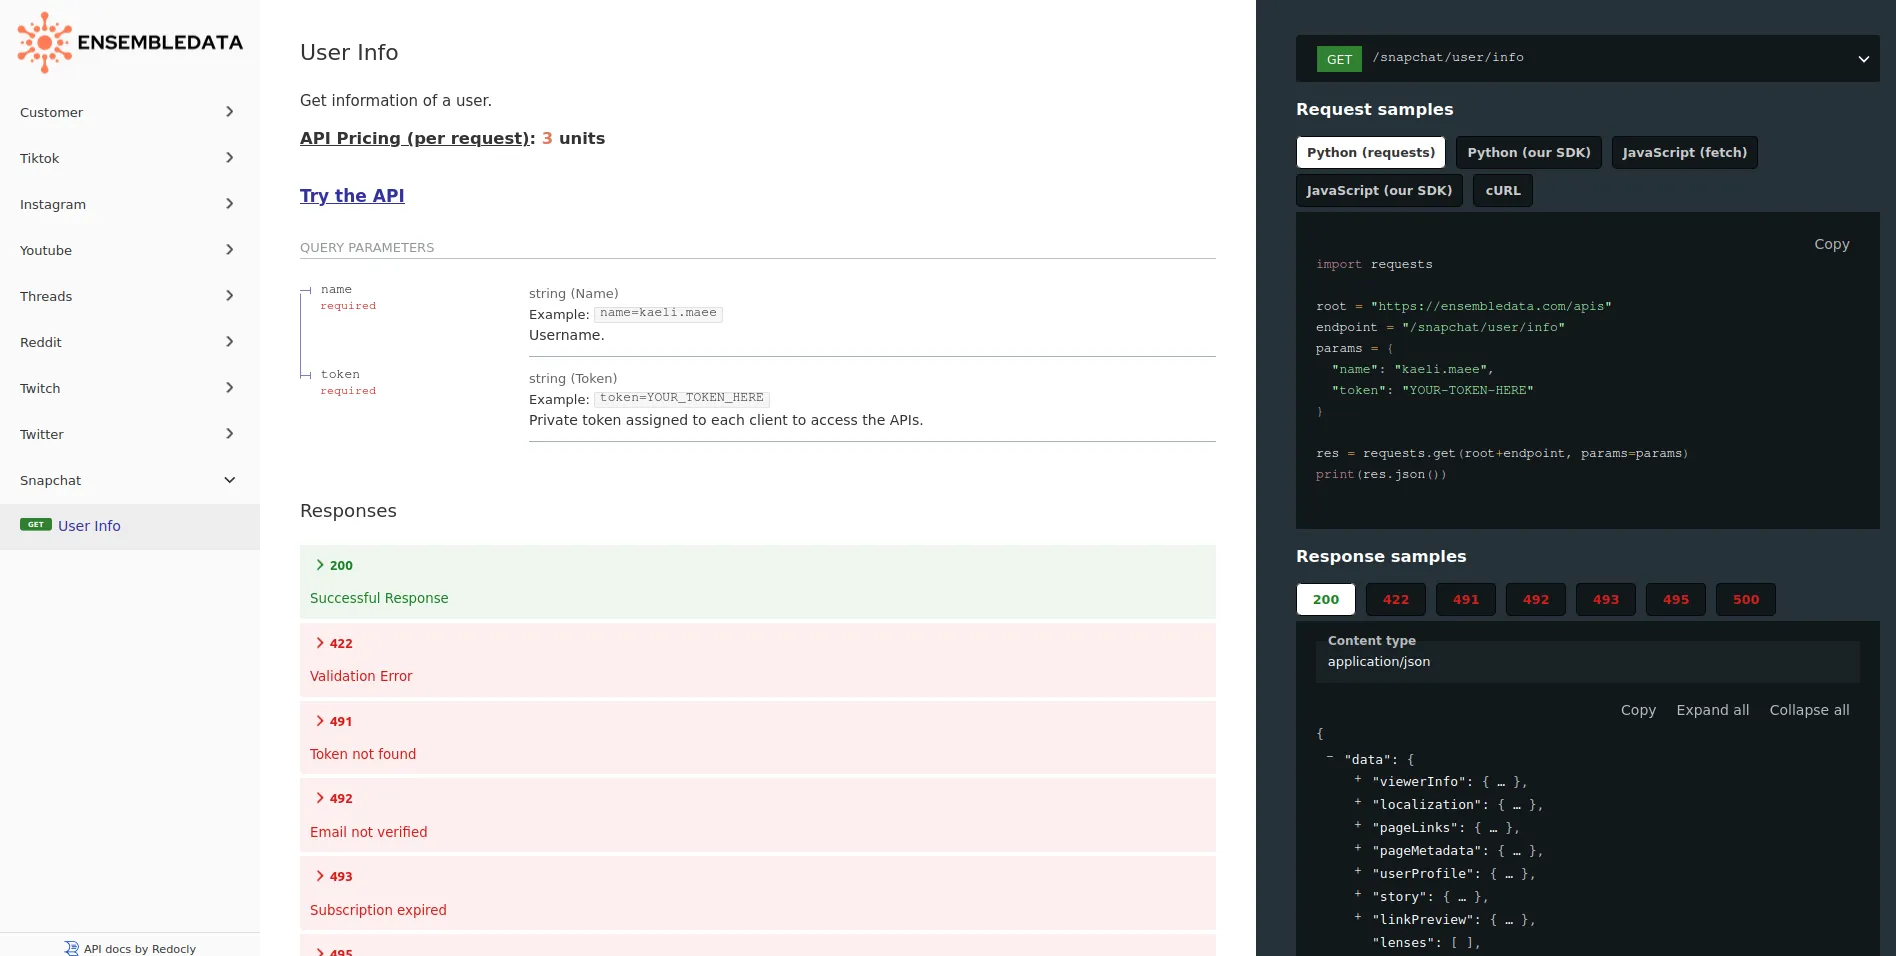Image resolution: width=1896 pixels, height=956 pixels.
Task: Copy the request sample code
Action: click(1832, 244)
